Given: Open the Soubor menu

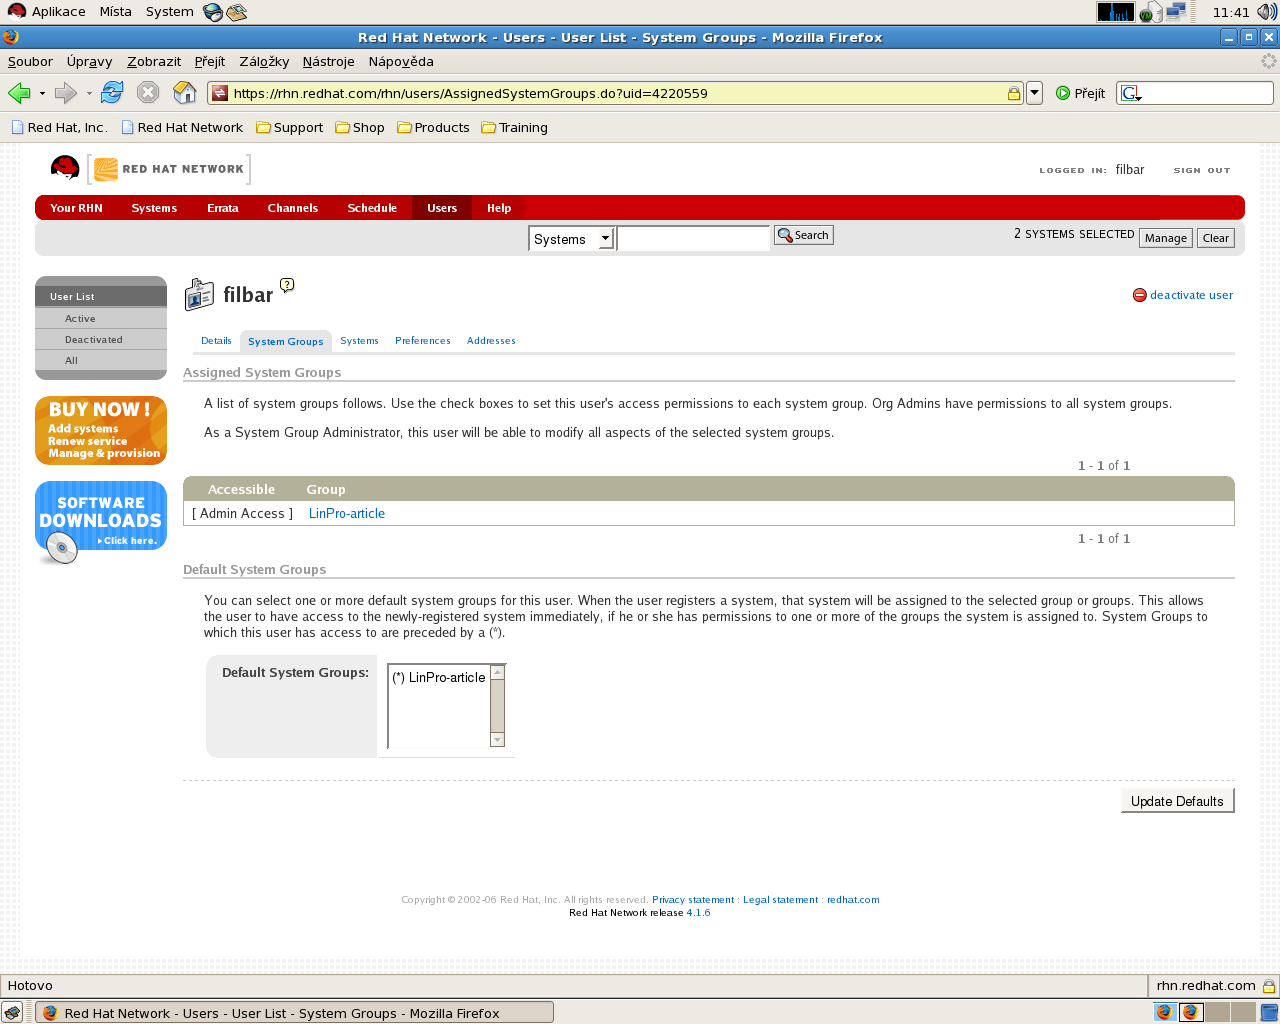Looking at the screenshot, I should click(x=30, y=61).
